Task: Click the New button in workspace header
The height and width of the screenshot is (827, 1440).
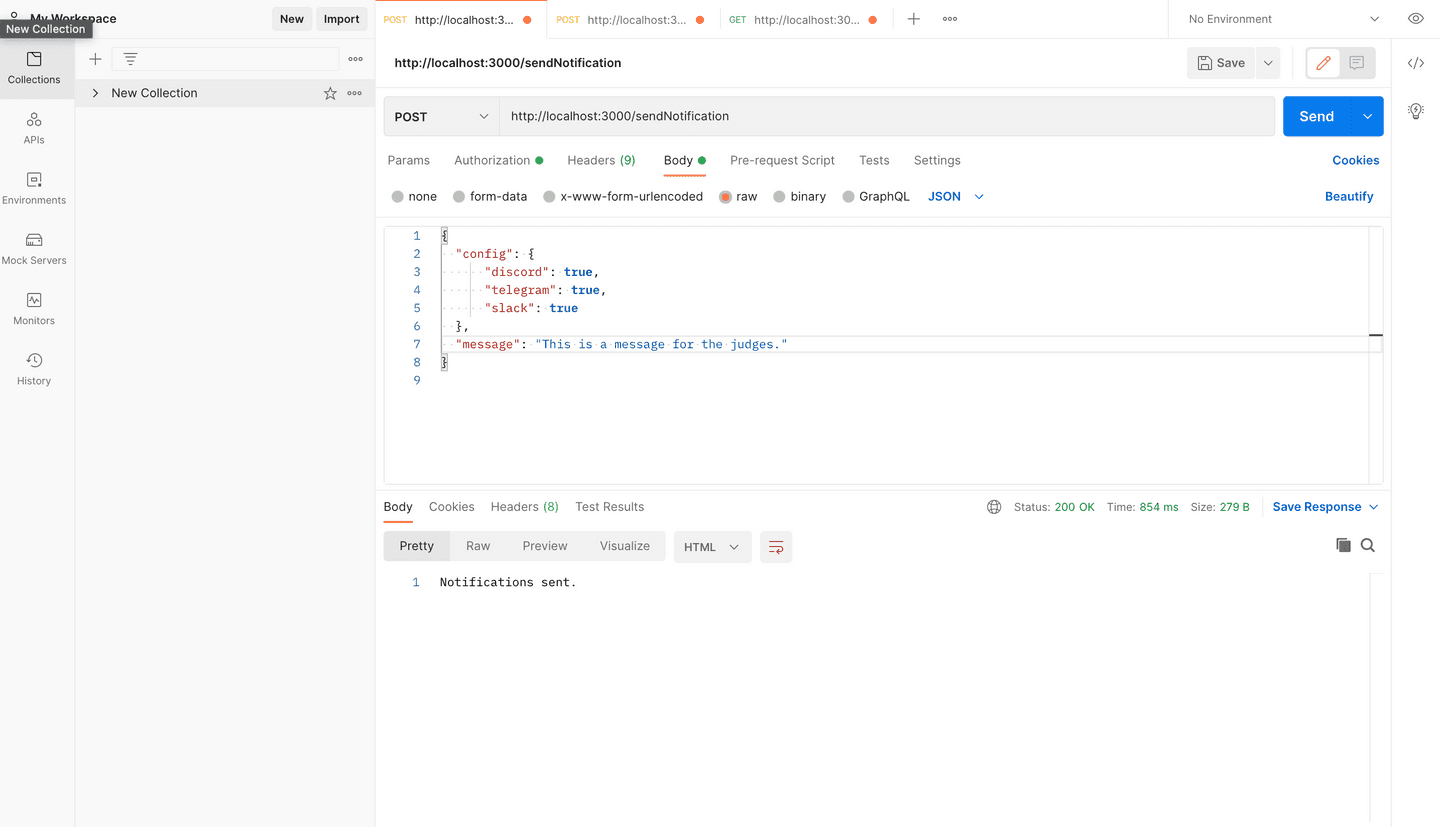Action: 292,19
